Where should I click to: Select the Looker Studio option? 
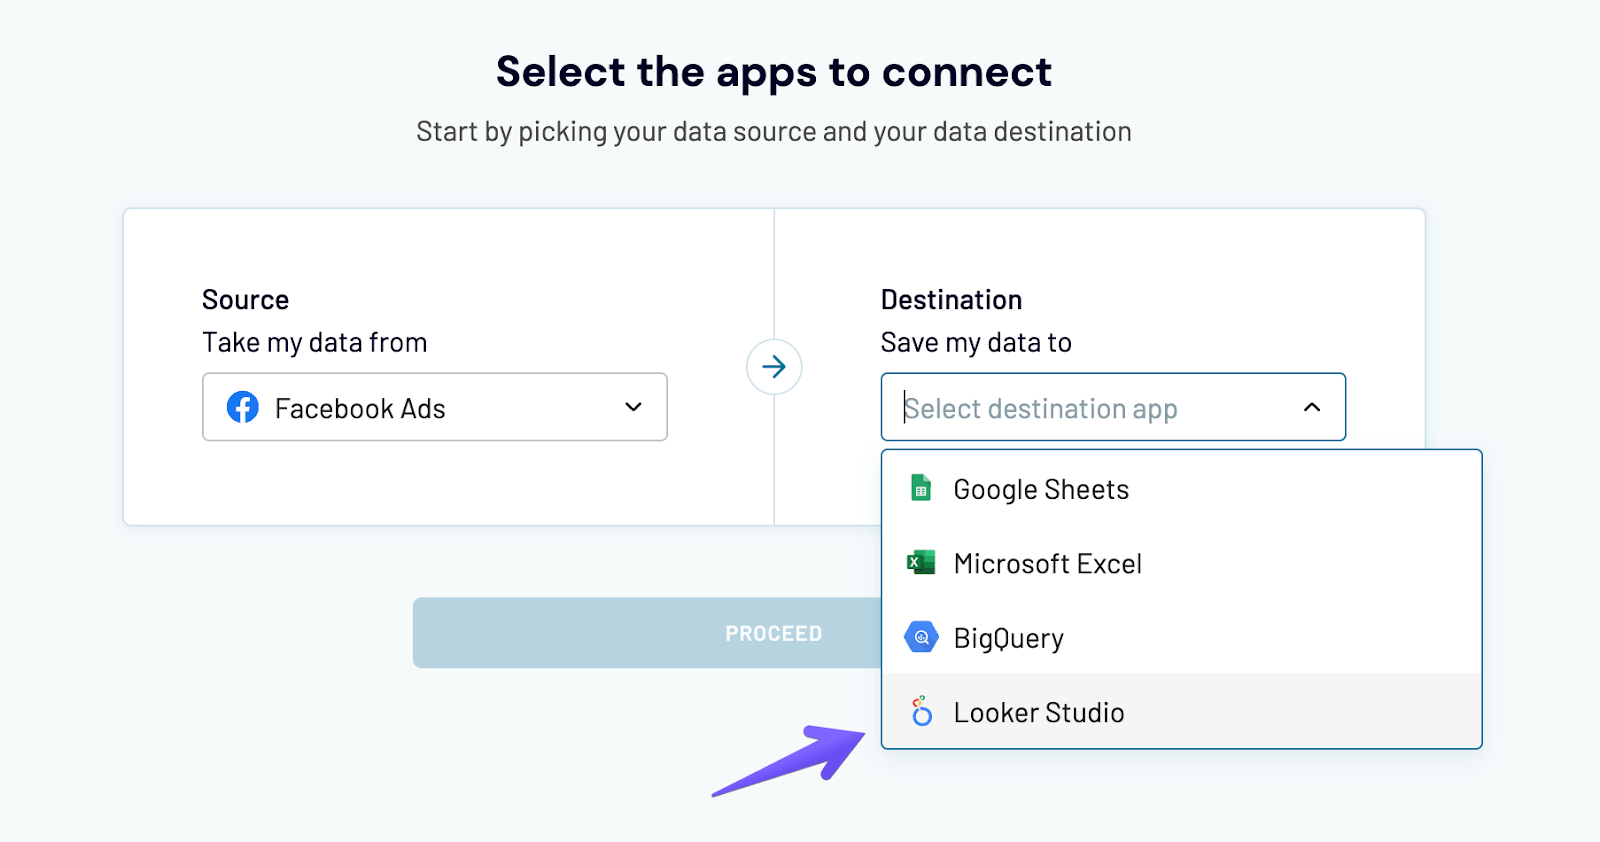pos(1039,713)
